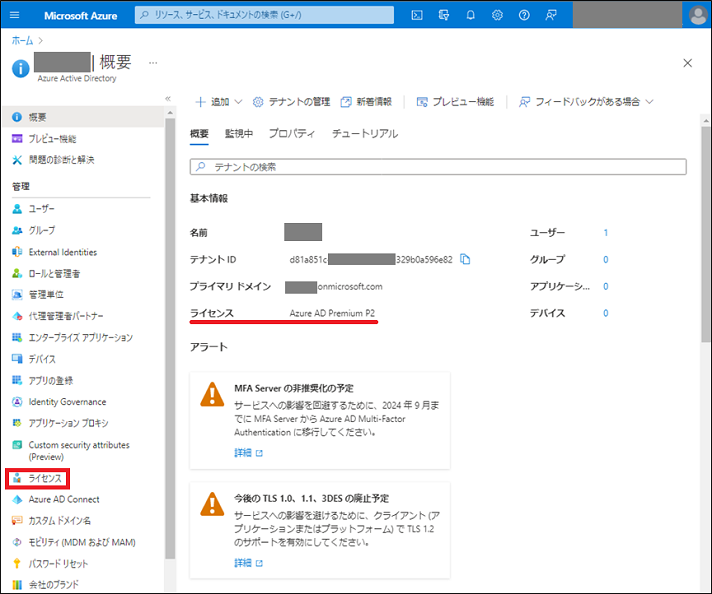This screenshot has height=594, width=712.
Task: Select 概要 in the sidebar
Action: [82, 117]
